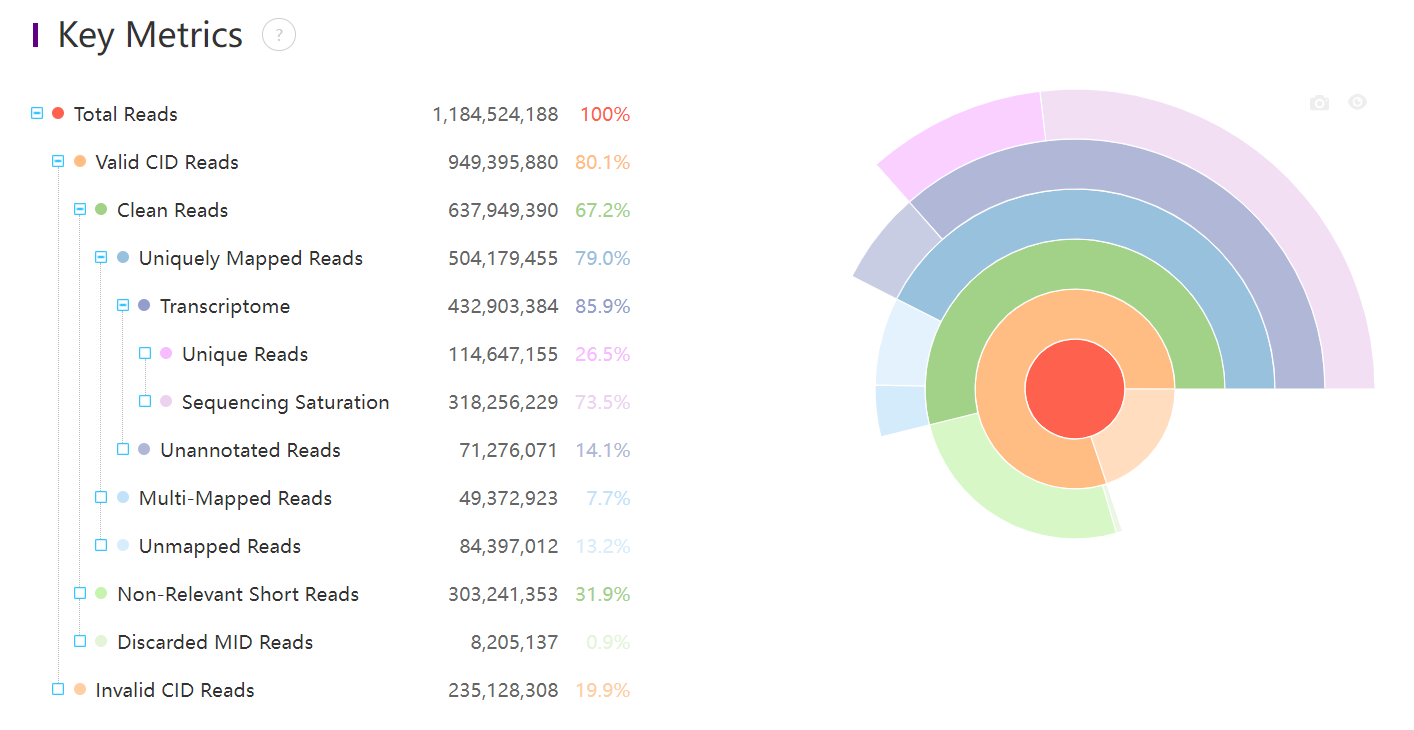Click the 67.2% percentage
Screen dimensions: 1414x730
[603, 210]
